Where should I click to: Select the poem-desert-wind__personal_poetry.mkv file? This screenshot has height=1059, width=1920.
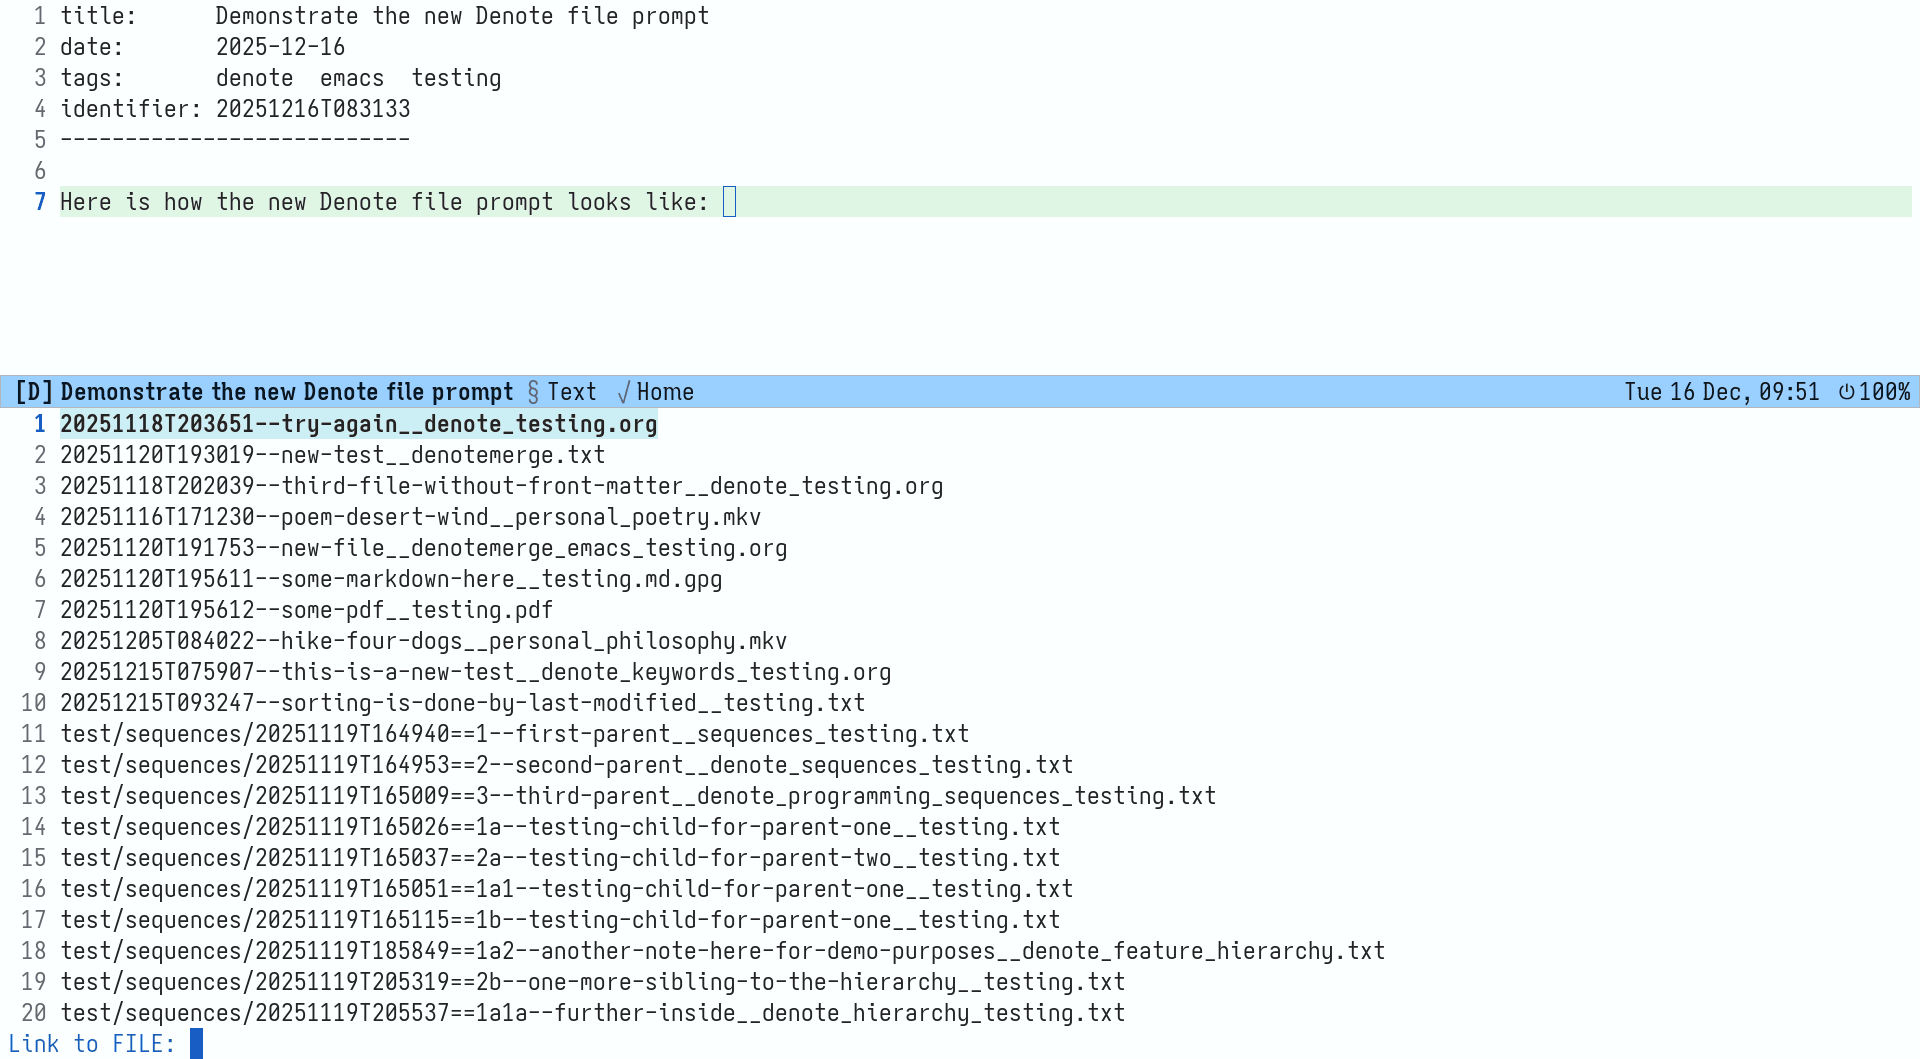410,516
